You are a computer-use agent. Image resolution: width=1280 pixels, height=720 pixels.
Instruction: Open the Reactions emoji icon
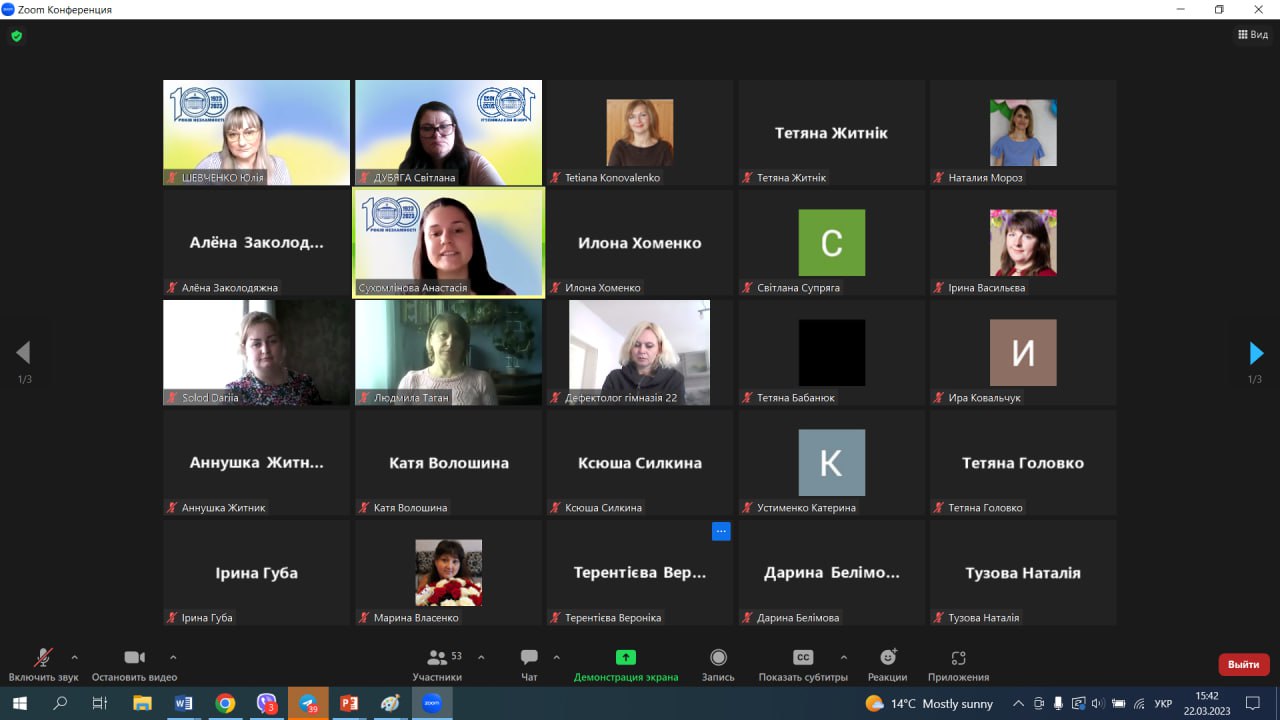coord(887,658)
